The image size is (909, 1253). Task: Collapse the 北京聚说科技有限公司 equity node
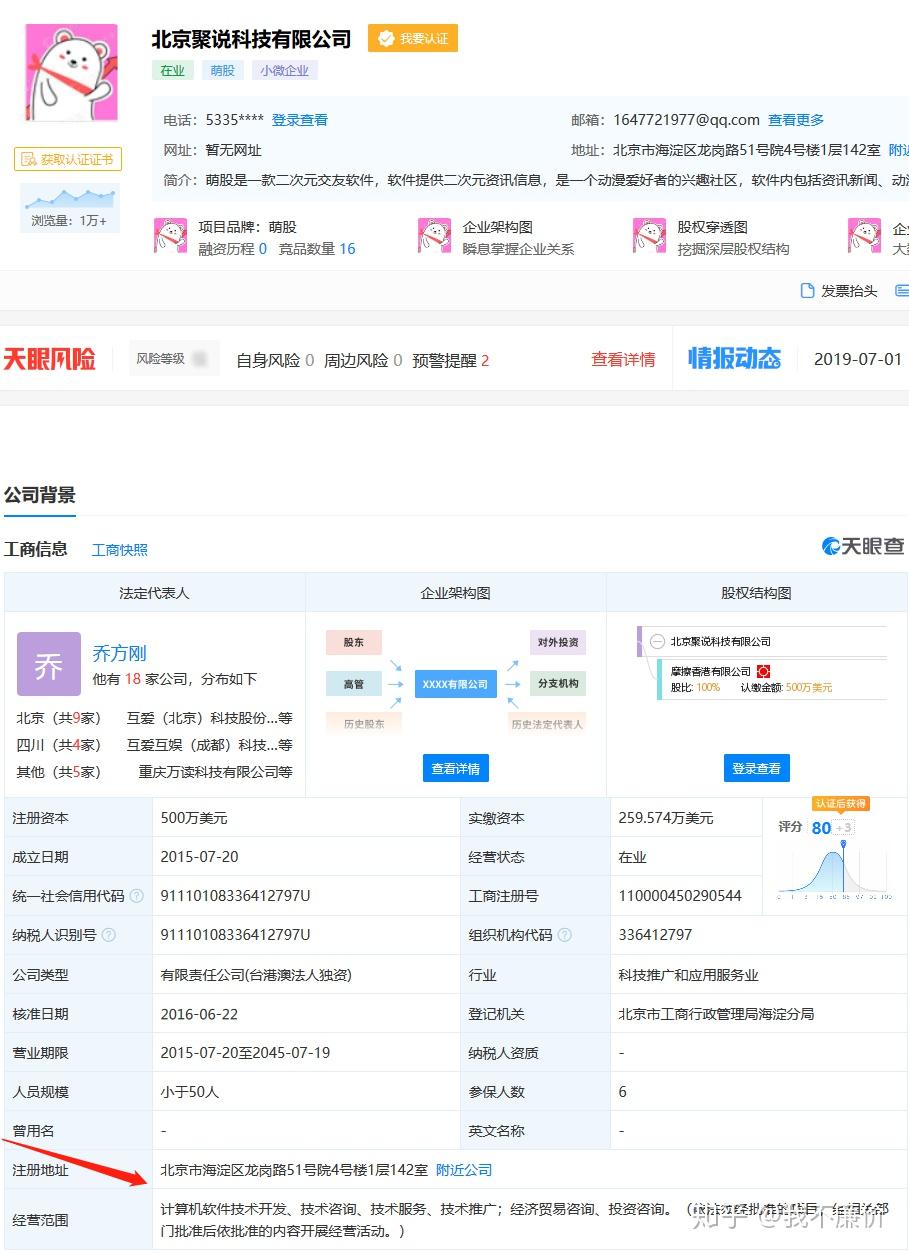coord(658,642)
